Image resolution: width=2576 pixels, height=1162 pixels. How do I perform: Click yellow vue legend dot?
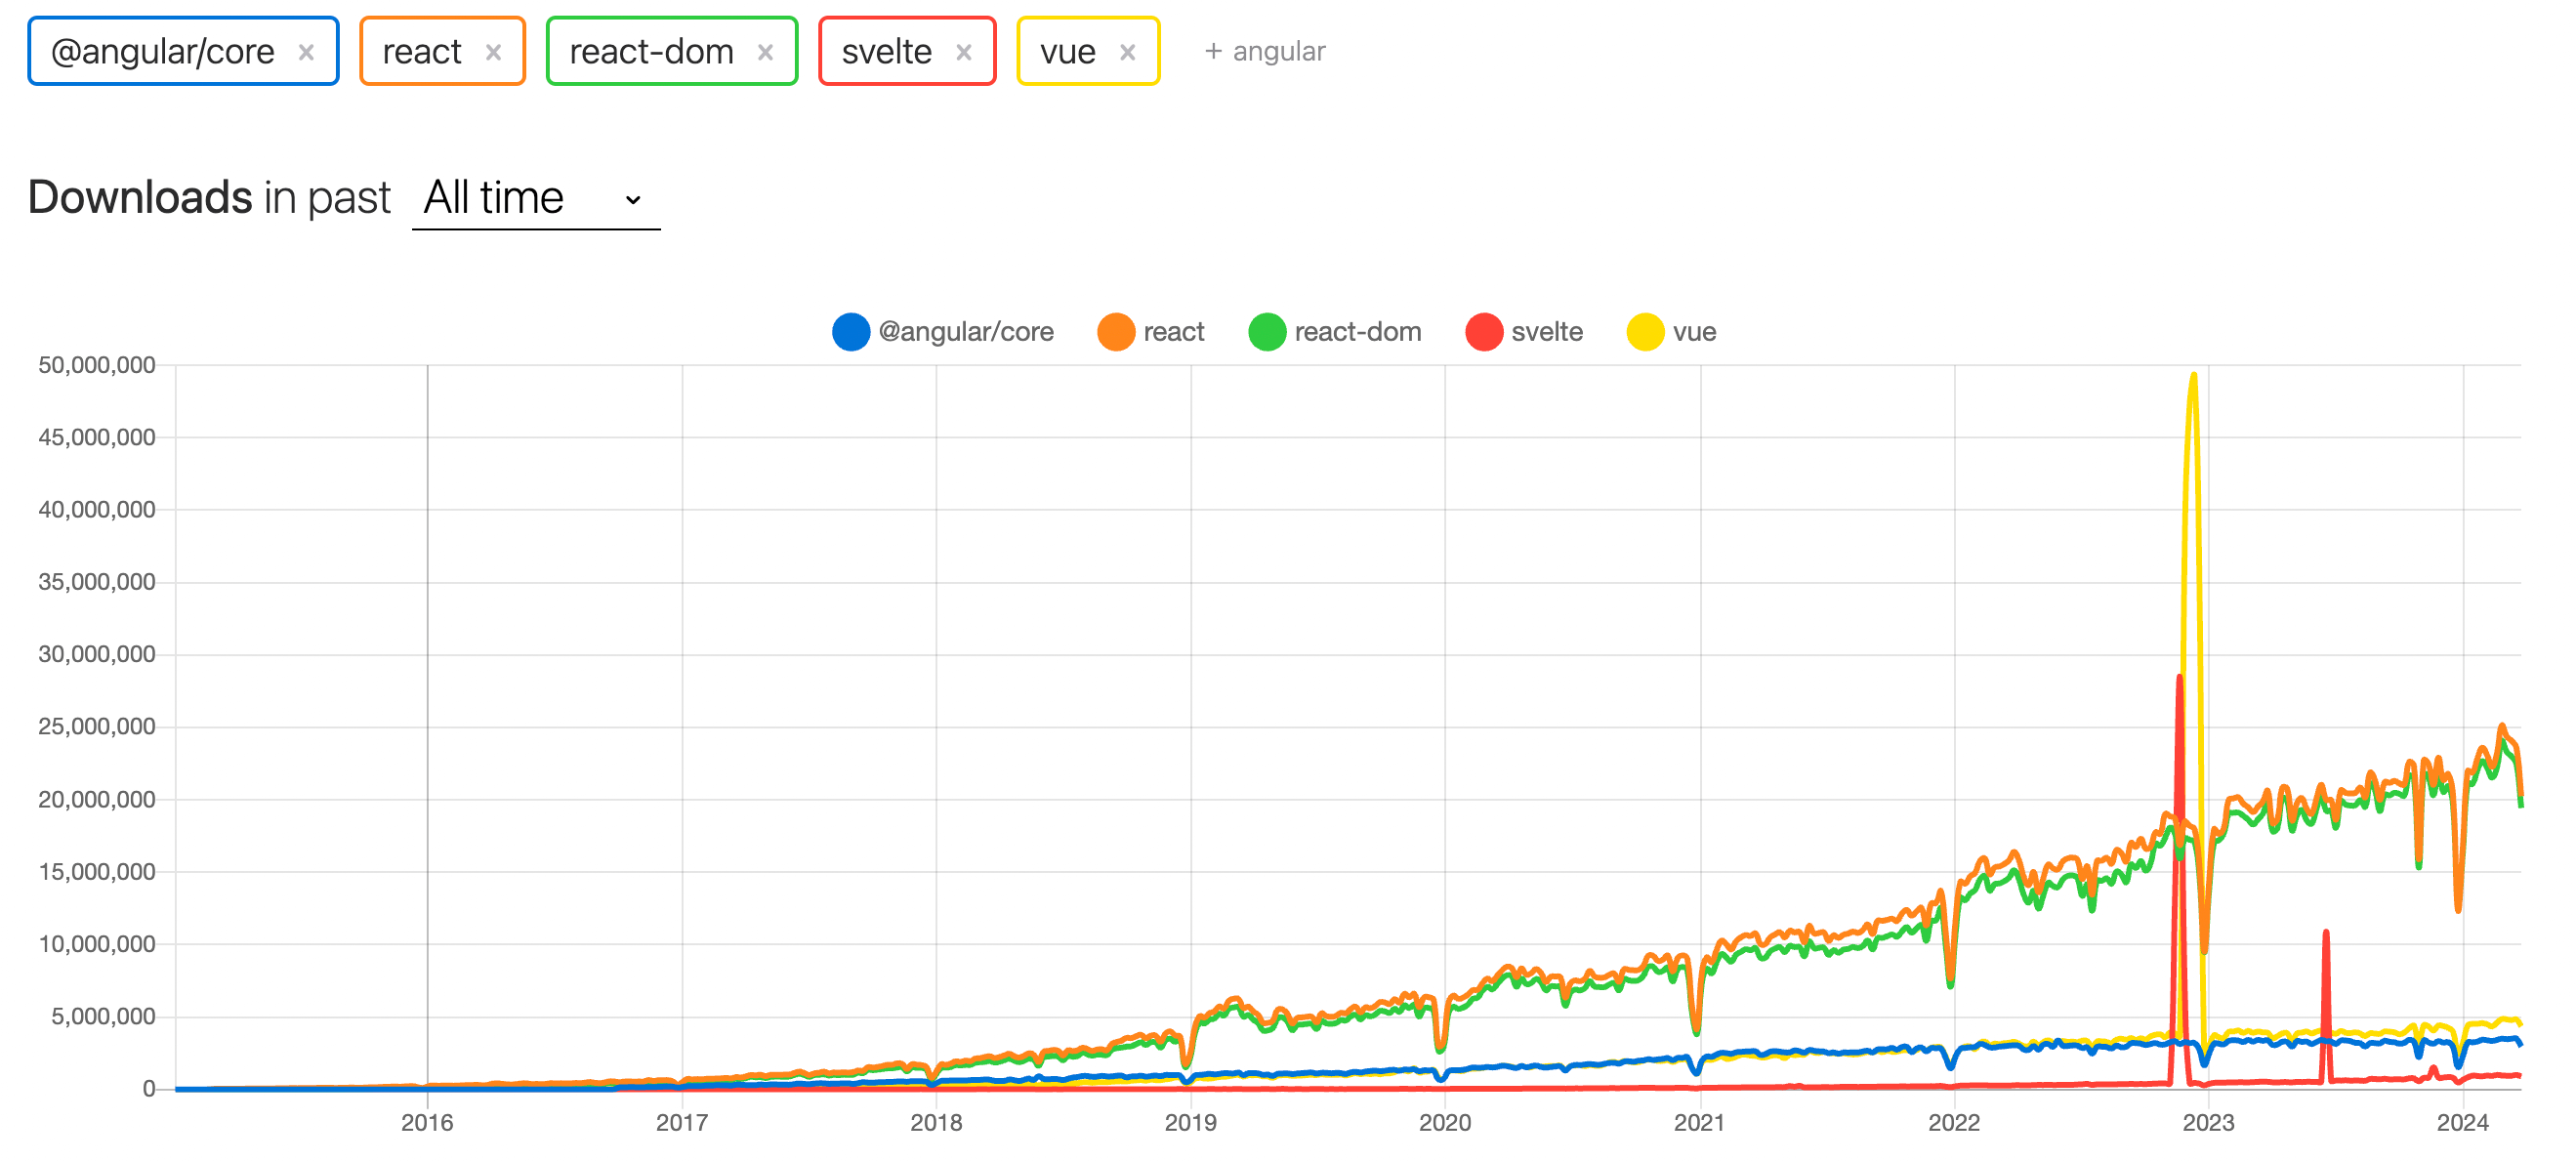[x=1645, y=332]
